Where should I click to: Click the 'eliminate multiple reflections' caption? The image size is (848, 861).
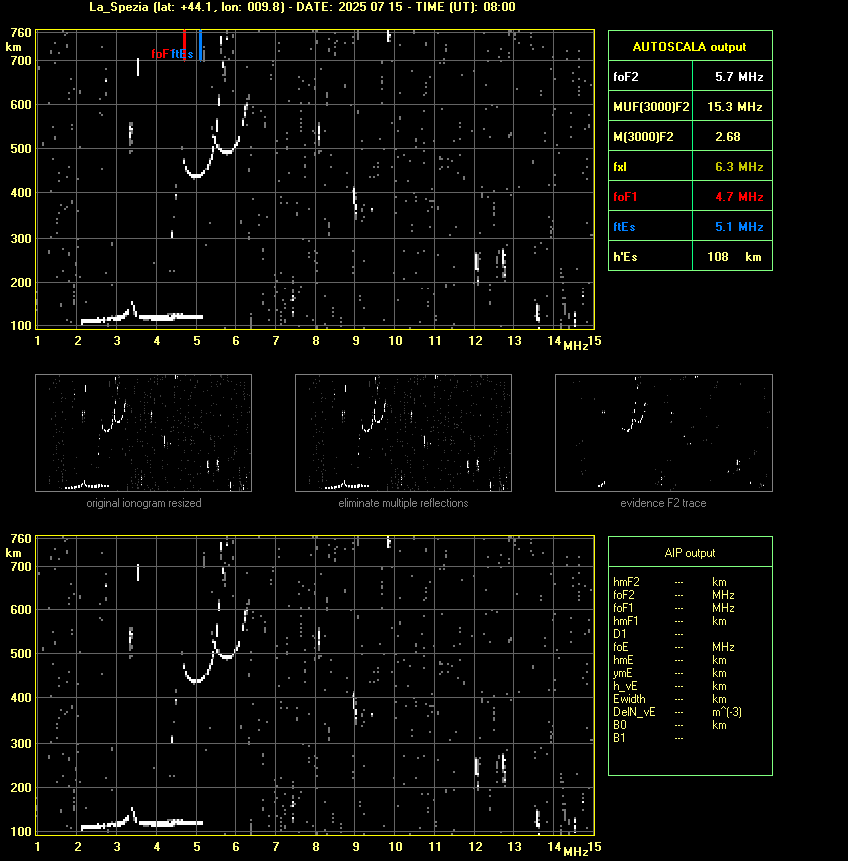(x=403, y=503)
